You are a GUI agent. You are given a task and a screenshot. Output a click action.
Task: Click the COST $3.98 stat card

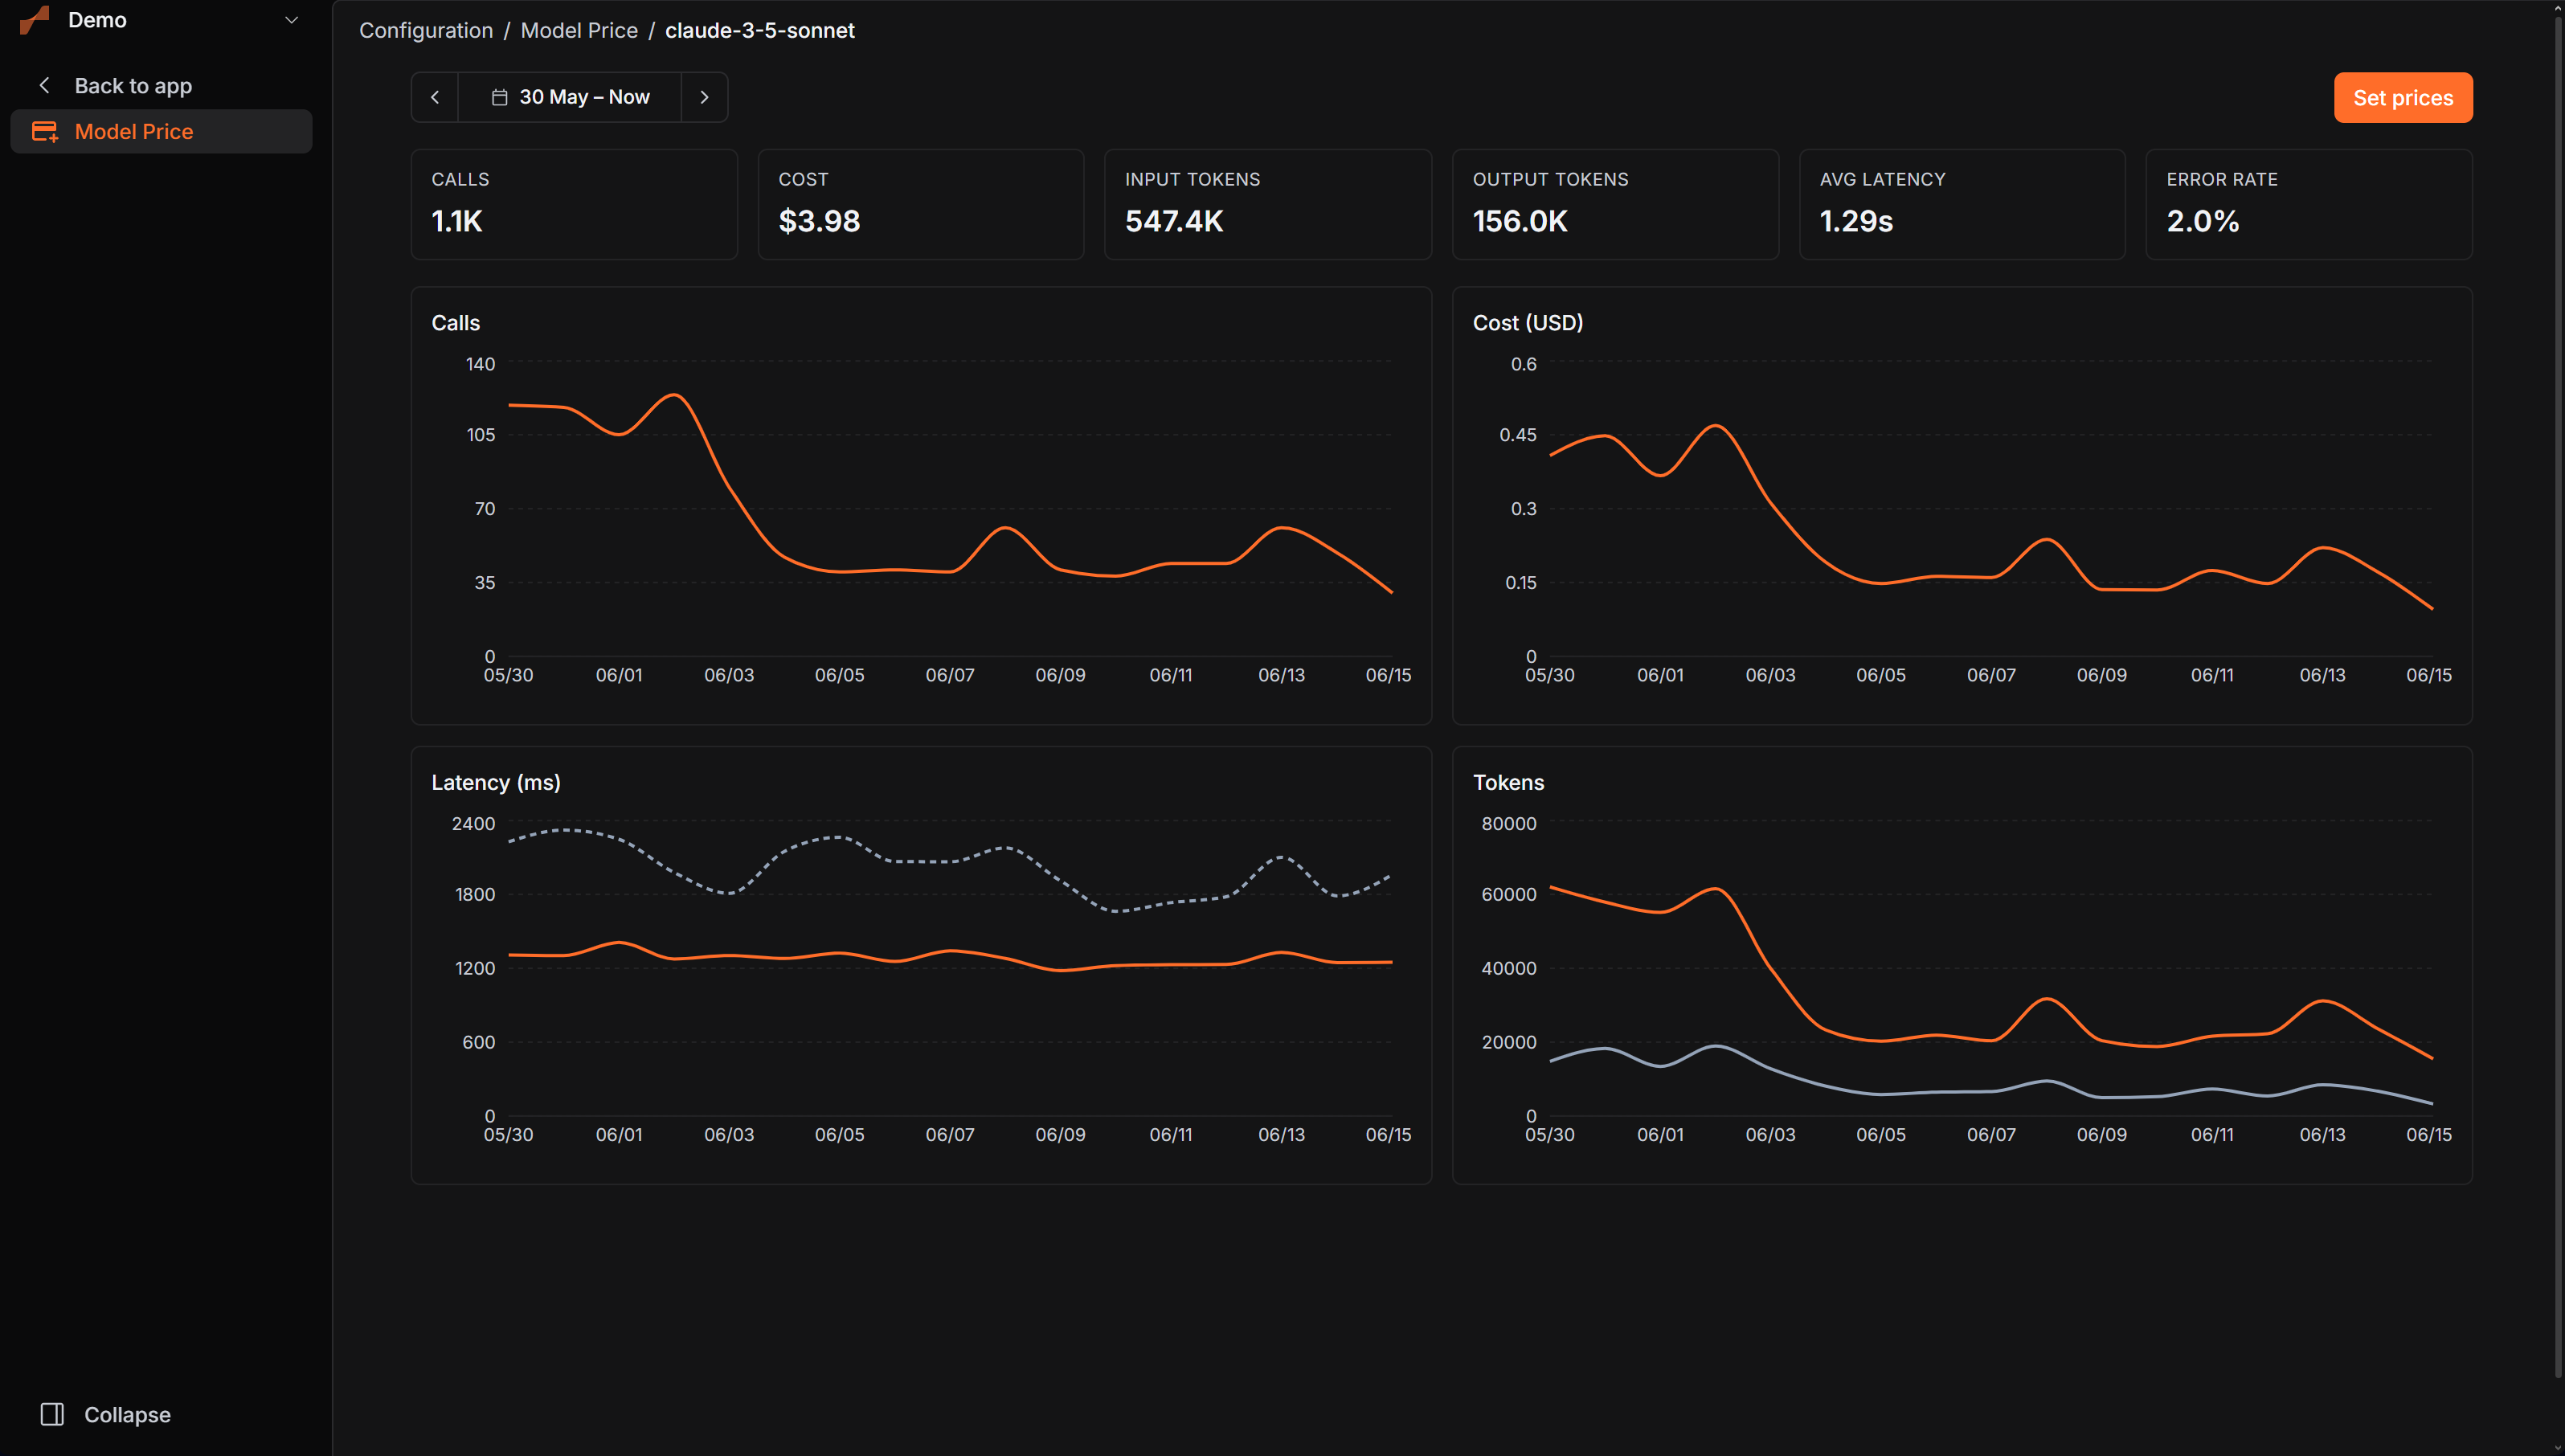921,205
